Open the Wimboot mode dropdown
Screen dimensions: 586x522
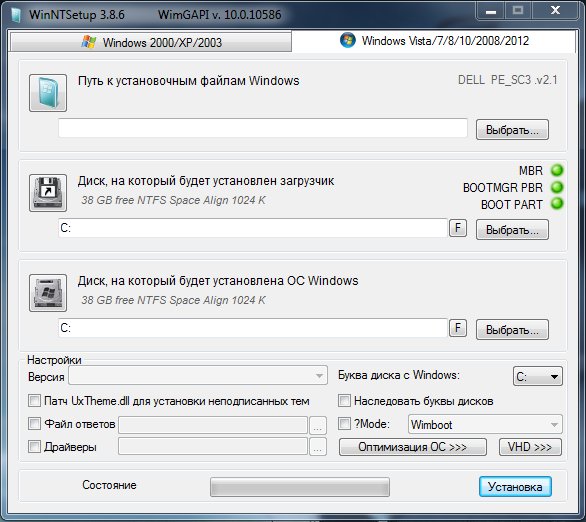[485, 424]
